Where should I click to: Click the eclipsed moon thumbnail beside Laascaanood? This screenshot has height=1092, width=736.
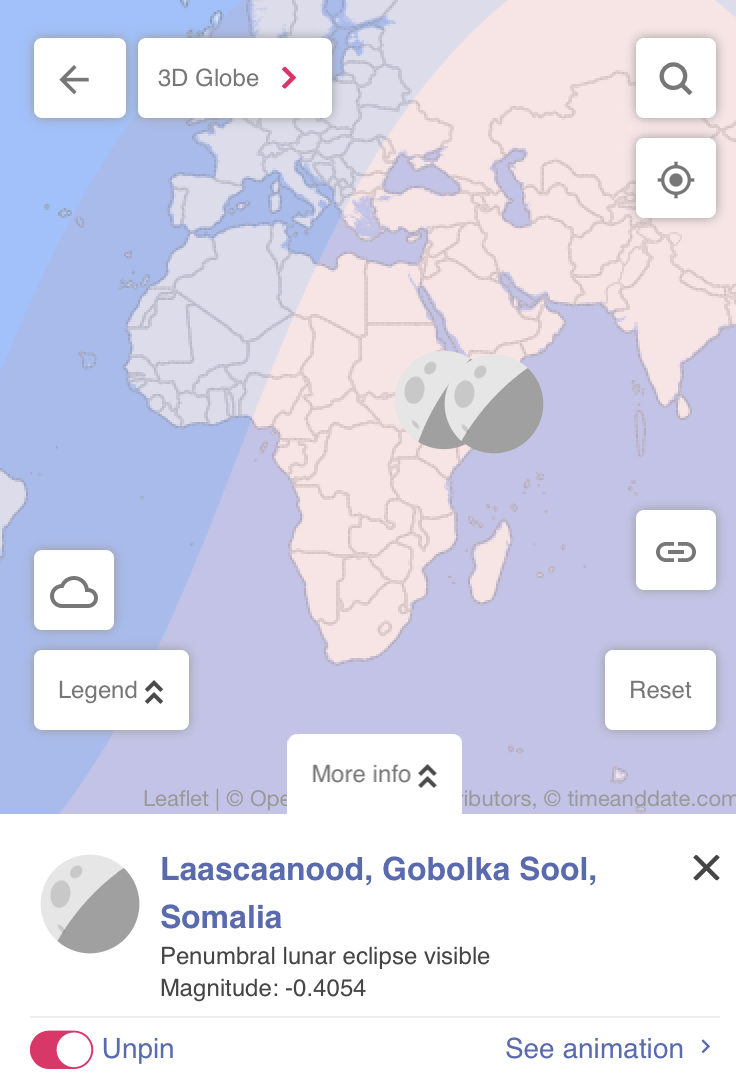coord(90,904)
